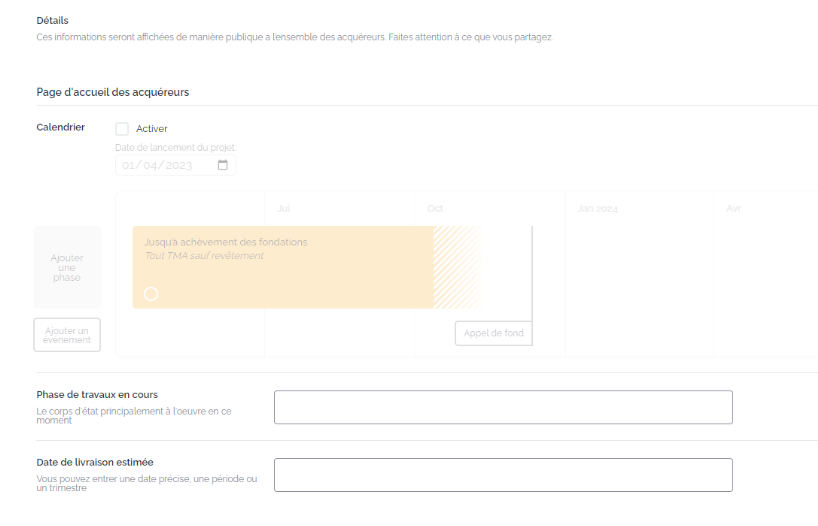The height and width of the screenshot is (526, 818).
Task: Click the Jan 2024 timeline label
Action: 597,209
